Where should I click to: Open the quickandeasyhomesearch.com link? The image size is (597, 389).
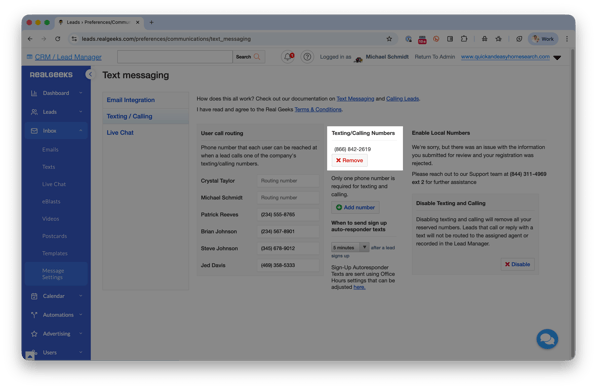tap(505, 57)
